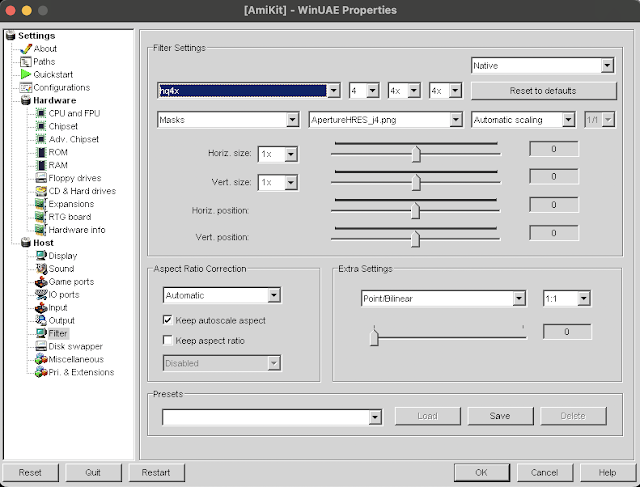Click the About checkmark icon
Screen dimensions: 640x487
pos(25,49)
